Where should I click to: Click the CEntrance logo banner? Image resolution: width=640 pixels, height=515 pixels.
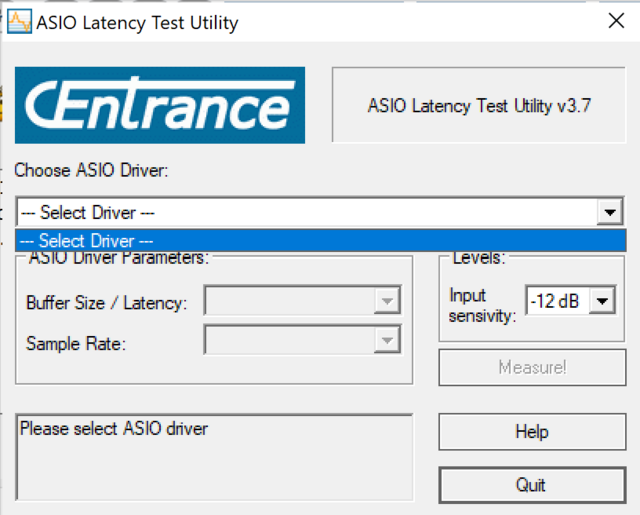pyautogui.click(x=160, y=105)
